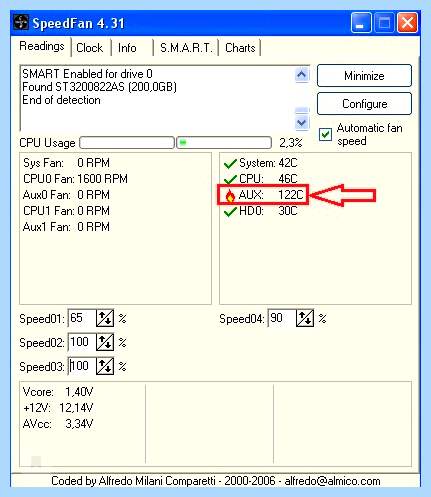The height and width of the screenshot is (497, 431).
Task: Click the 'SMART Enabled for drive 0' log line
Action: 87,74
